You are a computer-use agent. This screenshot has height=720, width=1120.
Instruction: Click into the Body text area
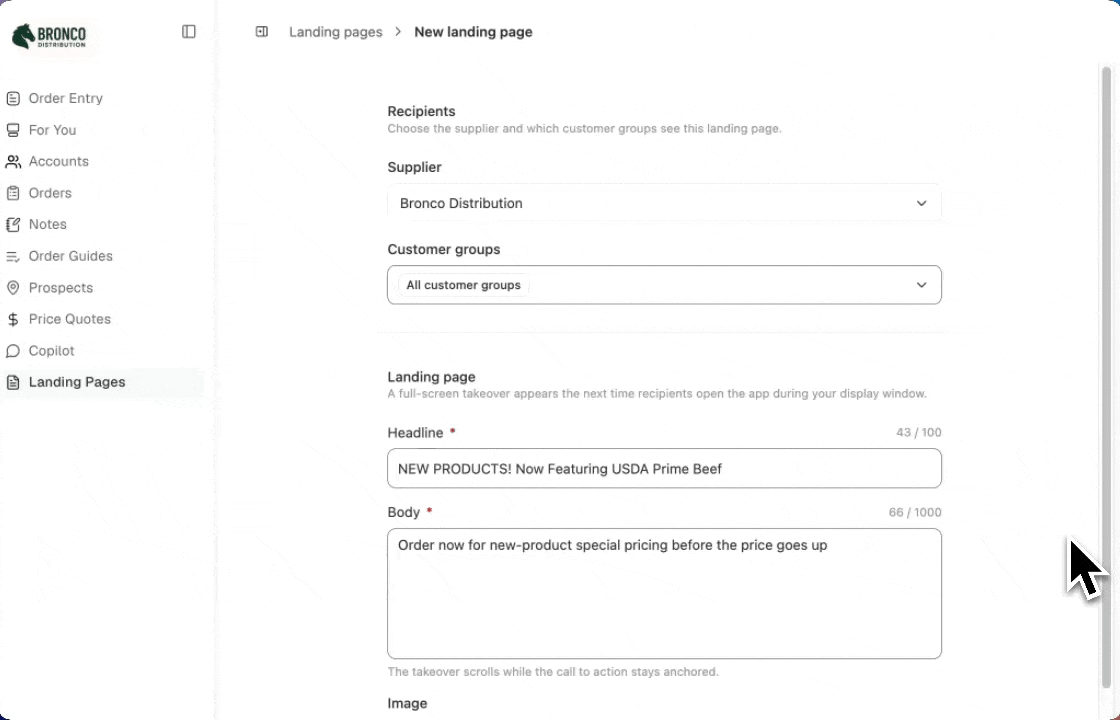[x=664, y=594]
